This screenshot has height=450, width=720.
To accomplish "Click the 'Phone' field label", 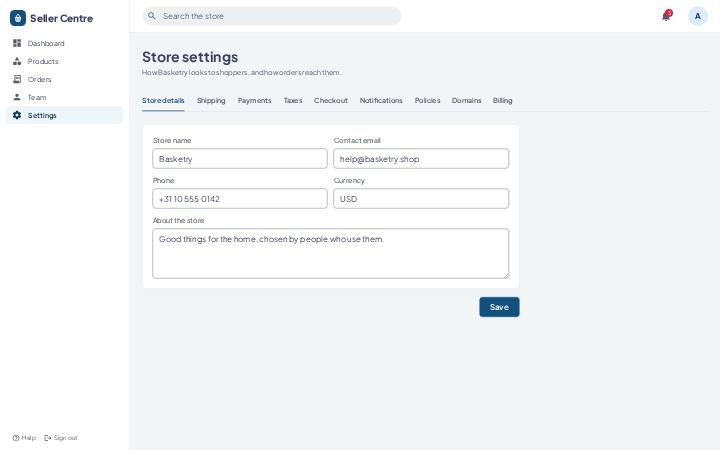I will pyautogui.click(x=163, y=180).
